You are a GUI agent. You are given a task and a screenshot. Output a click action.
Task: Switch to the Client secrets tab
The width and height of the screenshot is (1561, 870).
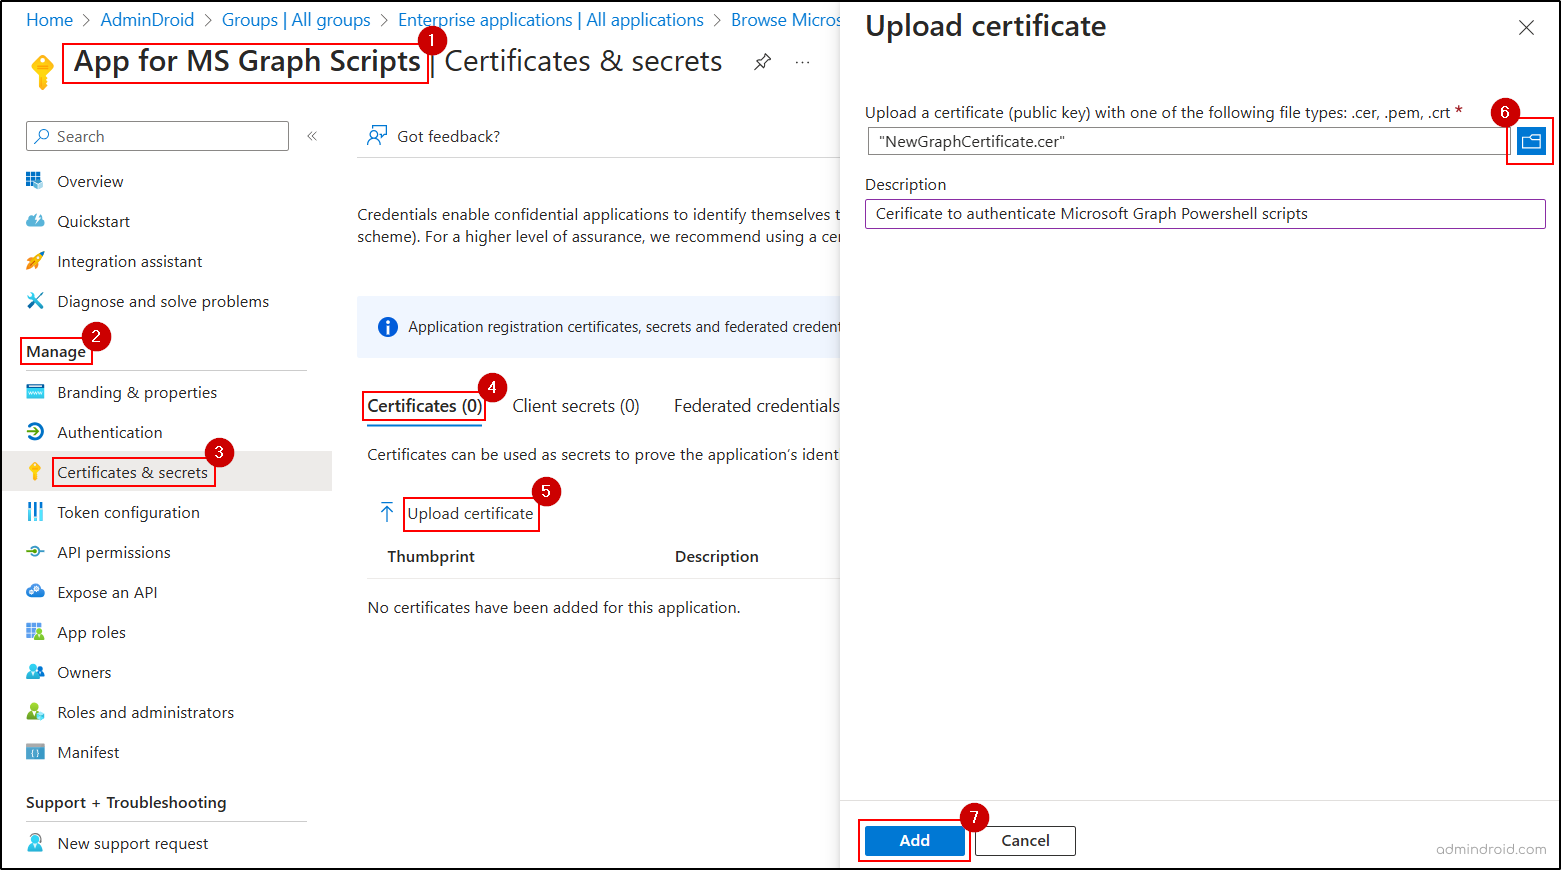coord(576,406)
